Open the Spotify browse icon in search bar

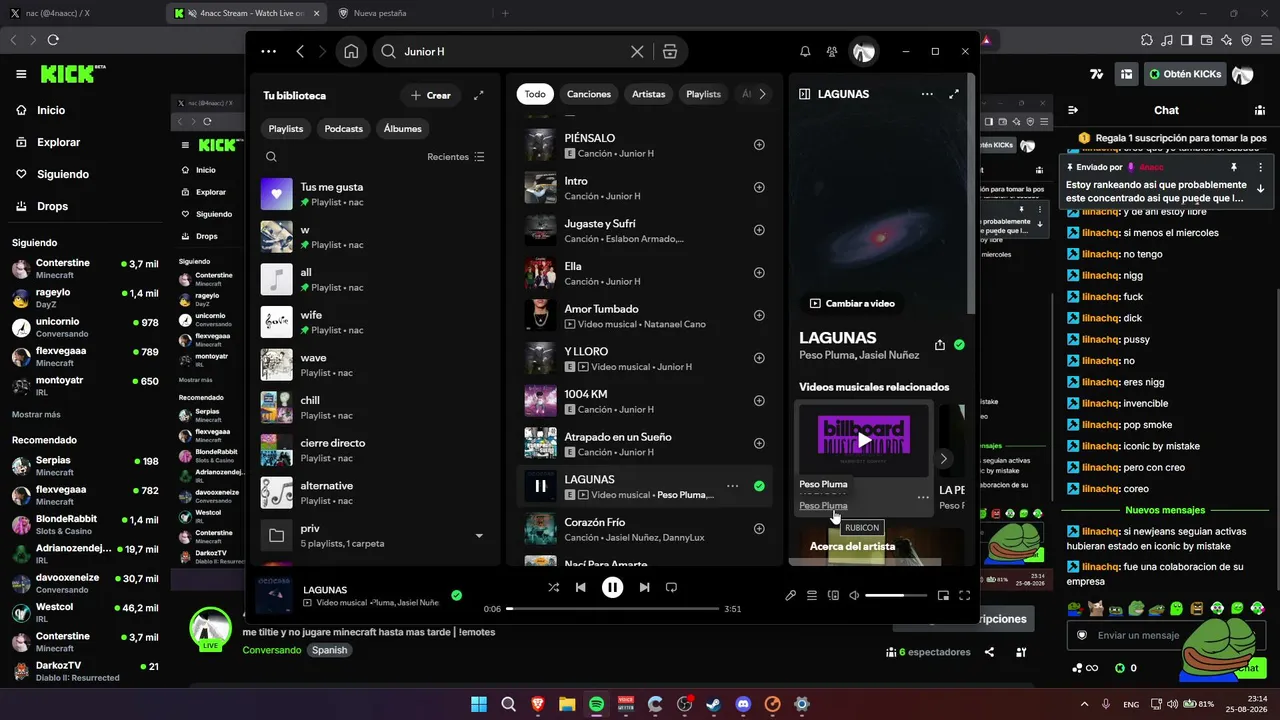coord(670,52)
